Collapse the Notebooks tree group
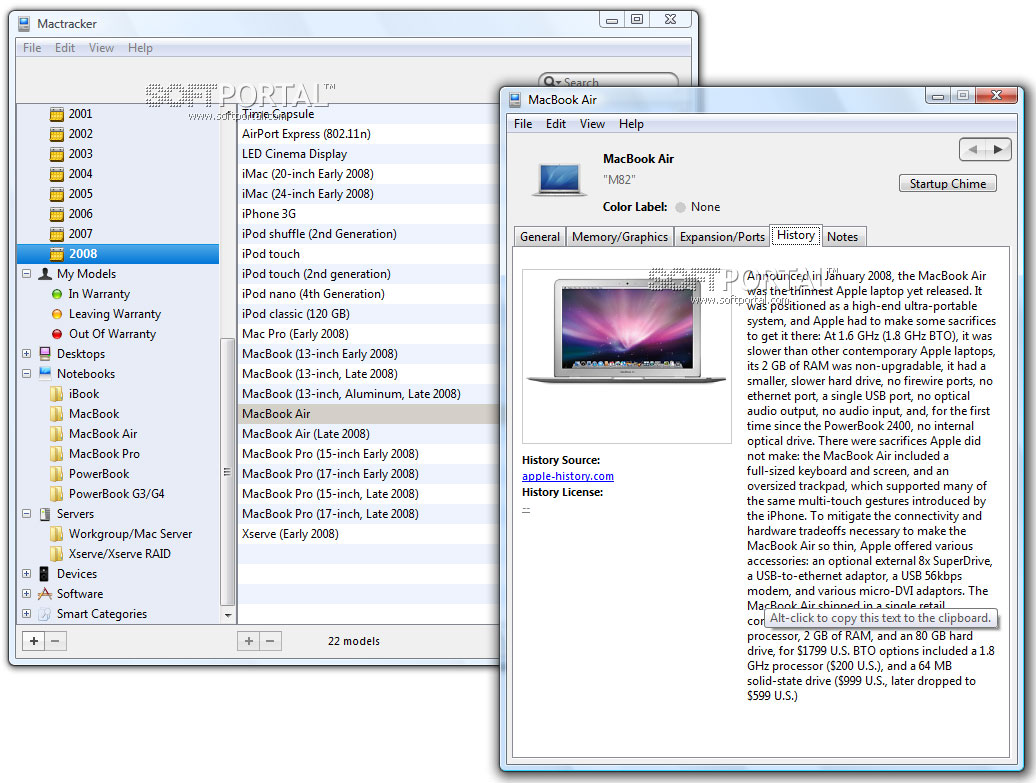This screenshot has height=783, width=1036. (26, 373)
